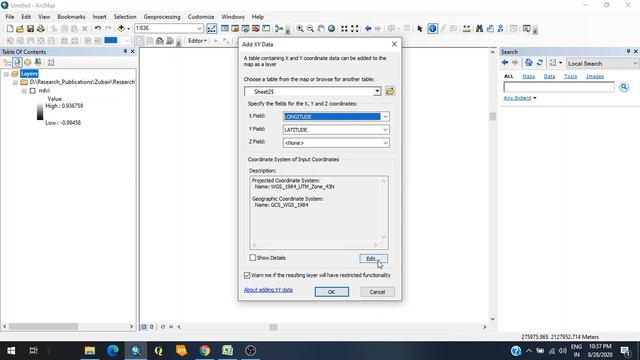Open the Y Field dropdown
The height and width of the screenshot is (360, 640).
[385, 130]
